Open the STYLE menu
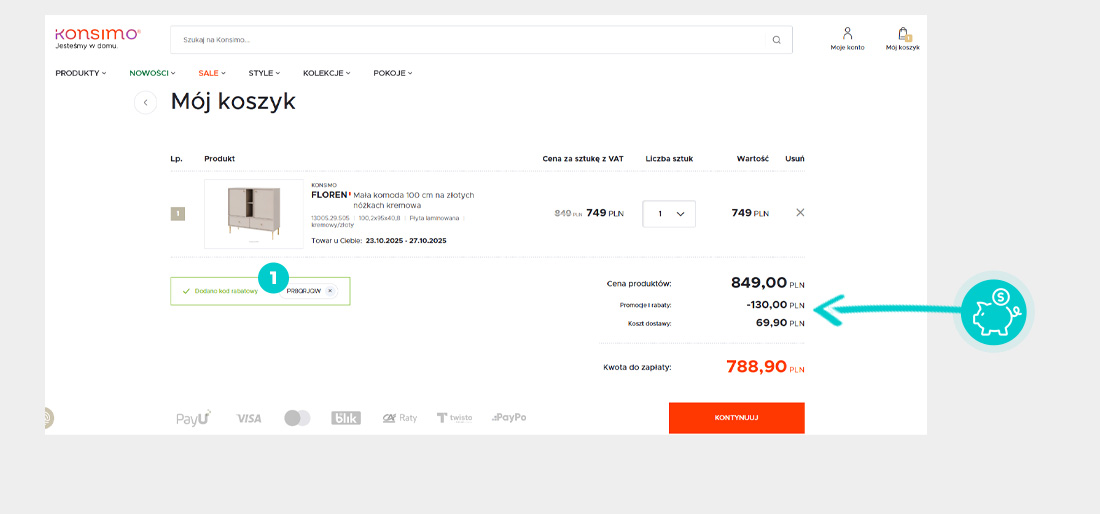The width and height of the screenshot is (1100, 514). 264,73
